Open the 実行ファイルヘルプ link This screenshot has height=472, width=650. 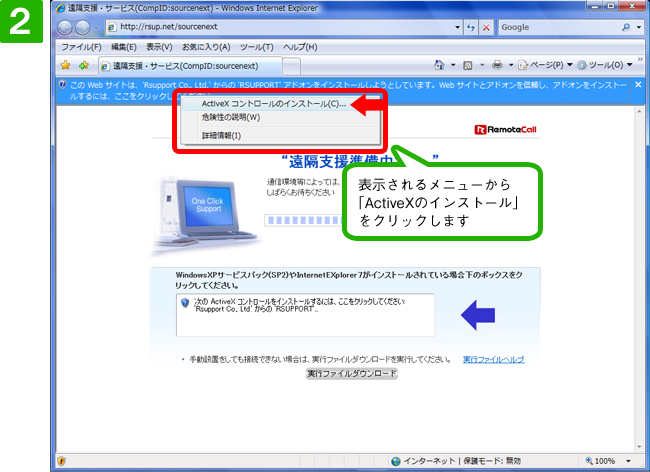point(493,359)
